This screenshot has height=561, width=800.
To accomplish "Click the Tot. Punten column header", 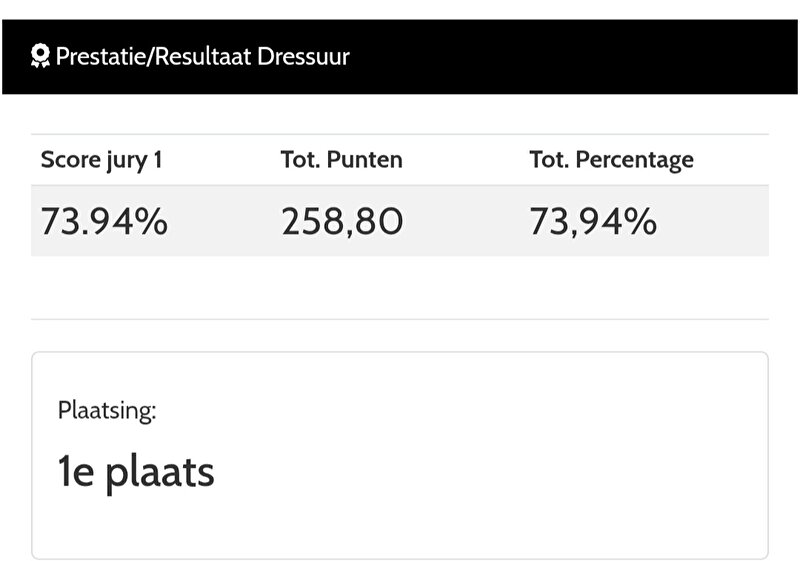I will [x=341, y=160].
